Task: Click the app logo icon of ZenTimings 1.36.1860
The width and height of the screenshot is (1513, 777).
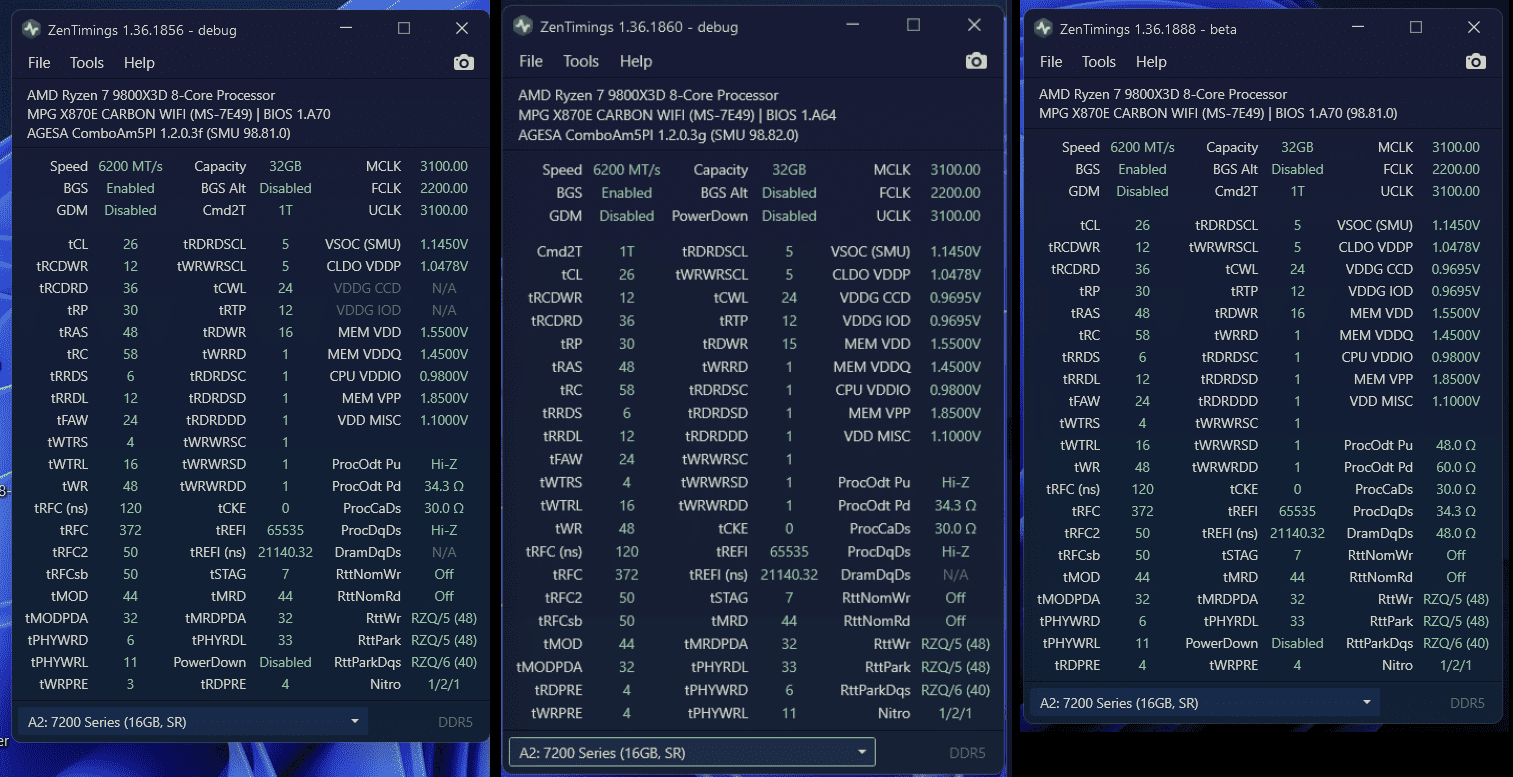Action: tap(522, 27)
